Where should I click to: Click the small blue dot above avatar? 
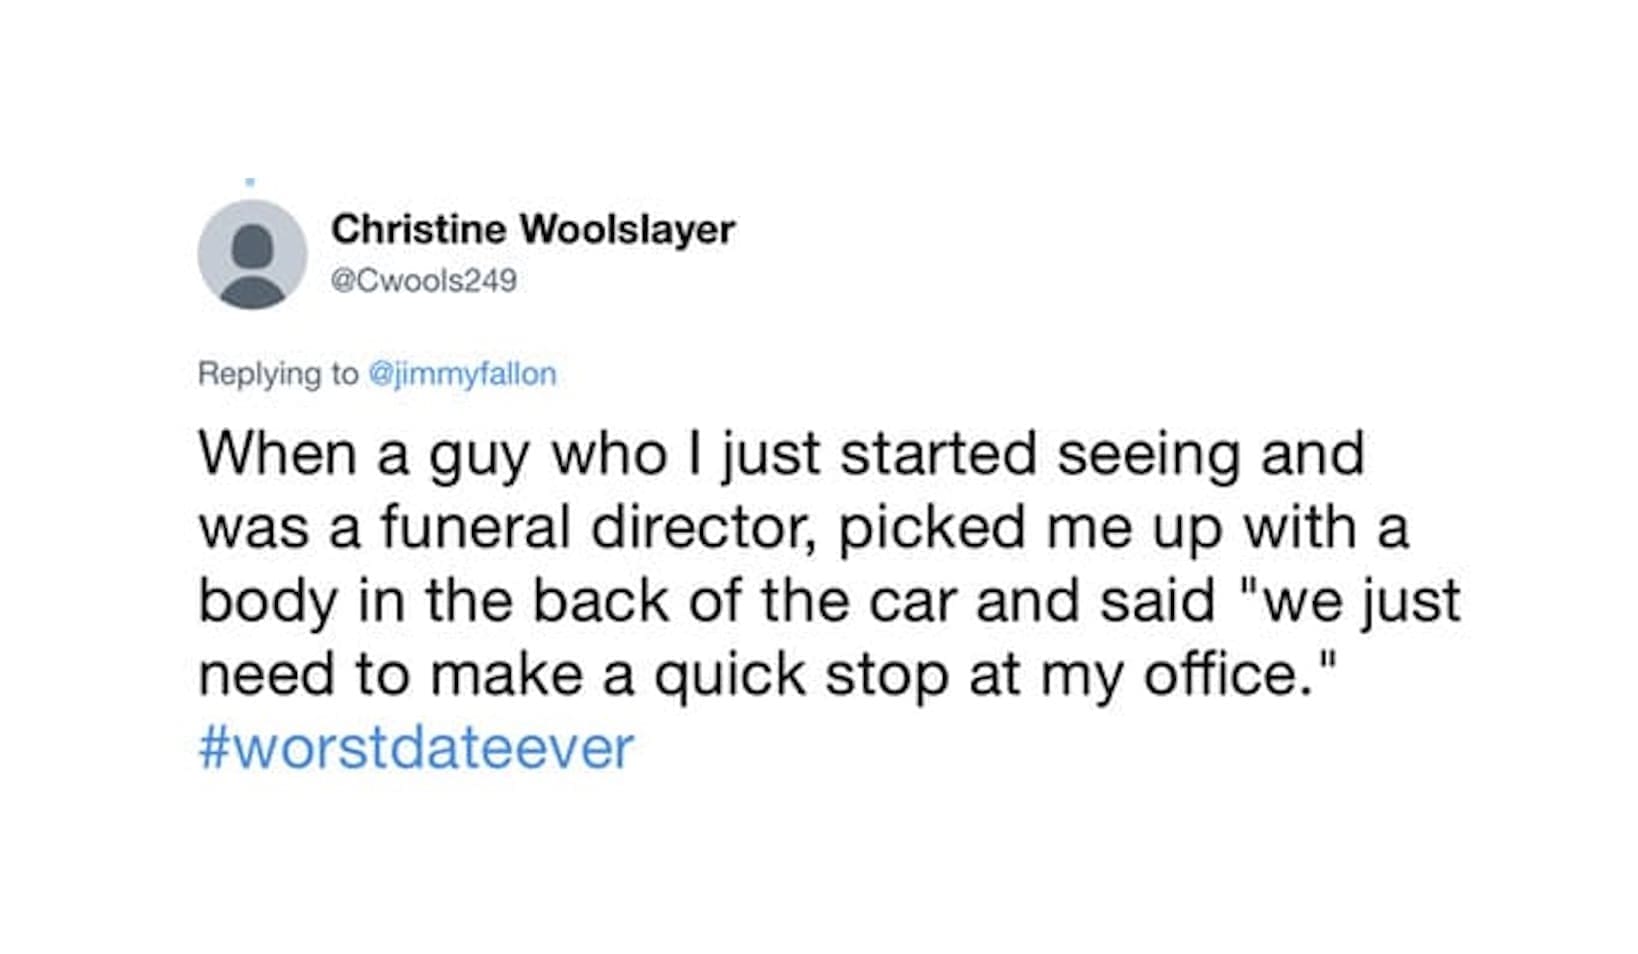pyautogui.click(x=250, y=182)
